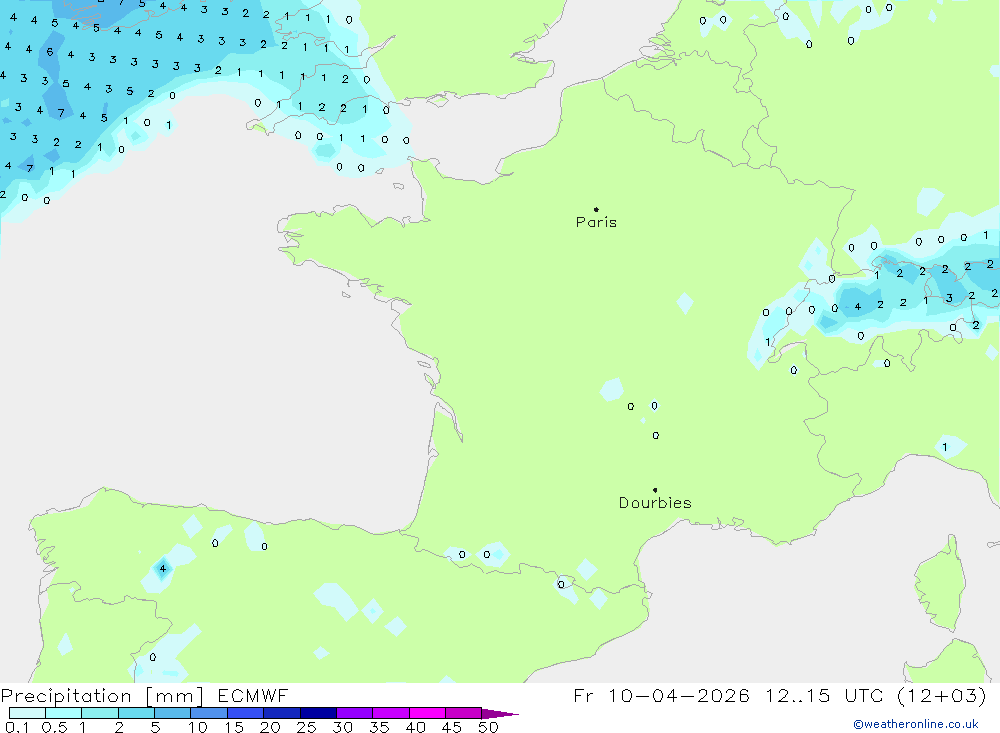Select the Paris location dot marker

pyautogui.click(x=596, y=209)
